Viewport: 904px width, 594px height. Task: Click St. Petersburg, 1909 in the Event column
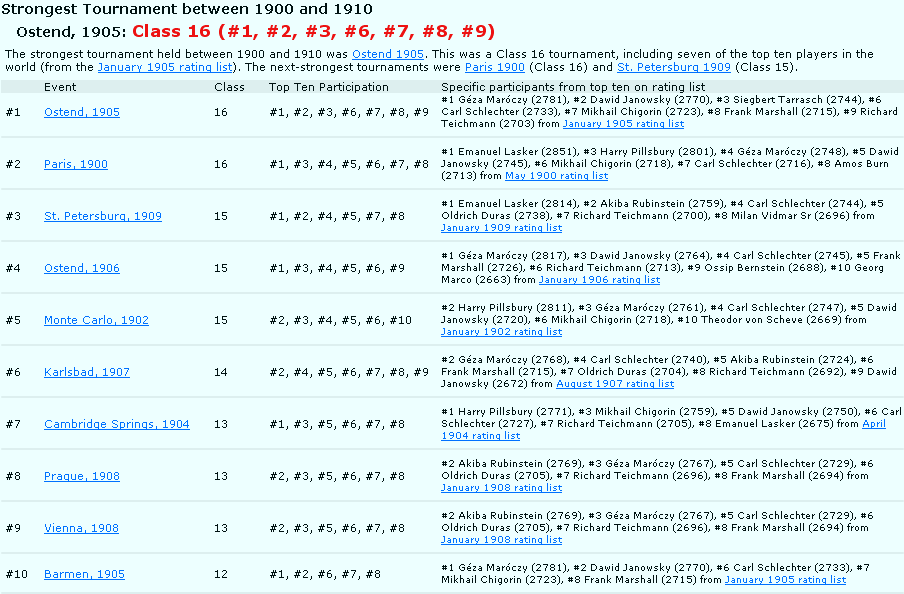102,216
